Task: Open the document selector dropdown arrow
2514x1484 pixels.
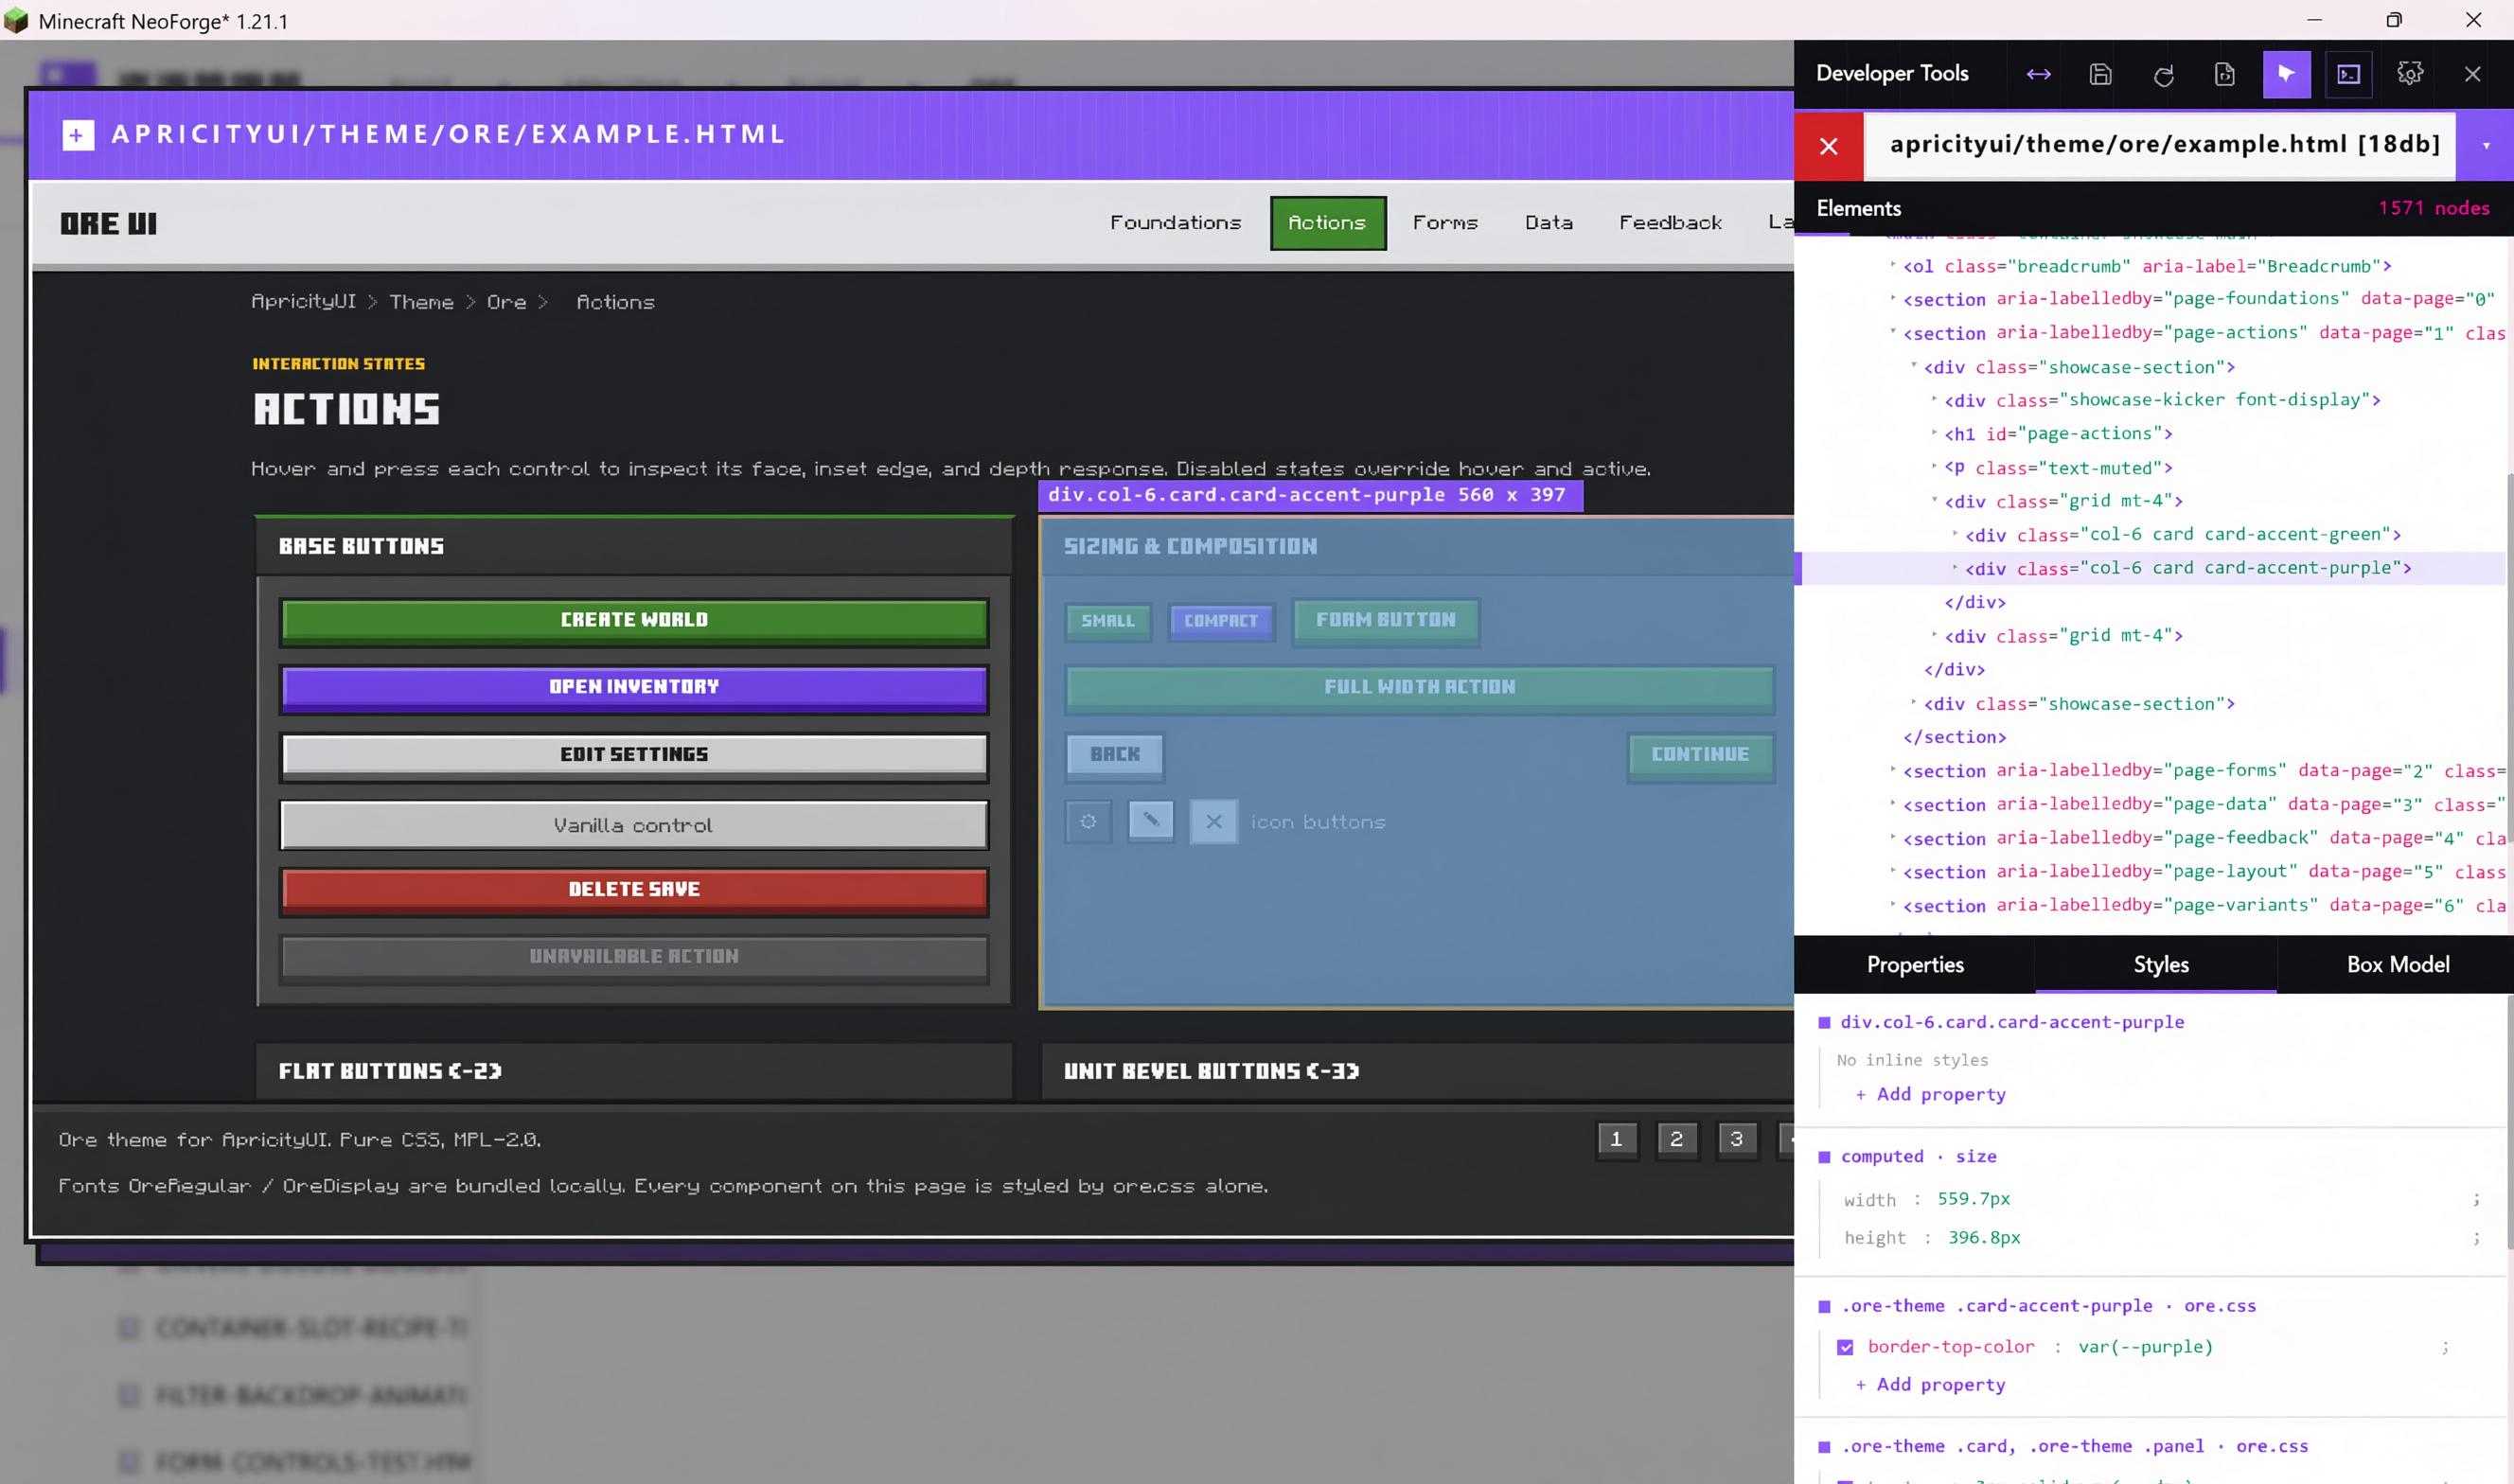Action: (x=2485, y=146)
